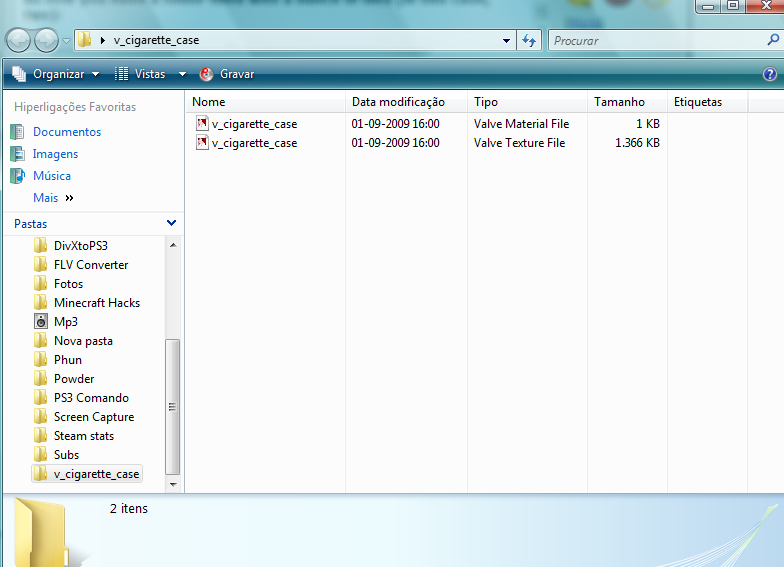Maximize the Explorer window
The image size is (784, 567).
[x=732, y=6]
